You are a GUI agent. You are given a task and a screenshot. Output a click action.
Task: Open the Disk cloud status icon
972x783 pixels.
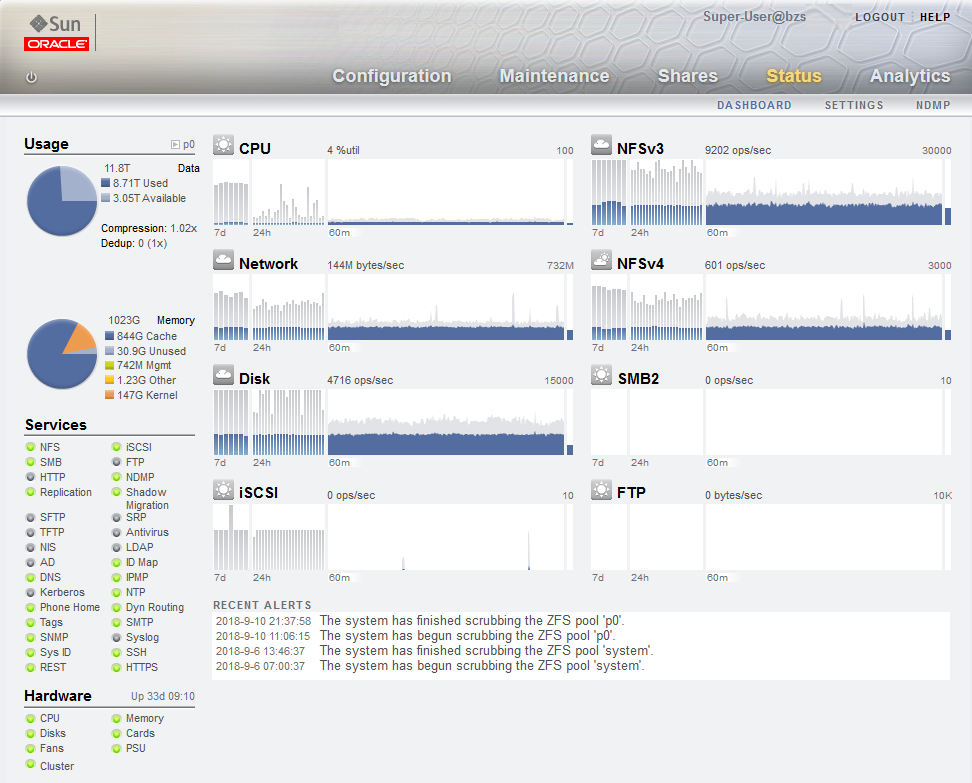click(223, 374)
